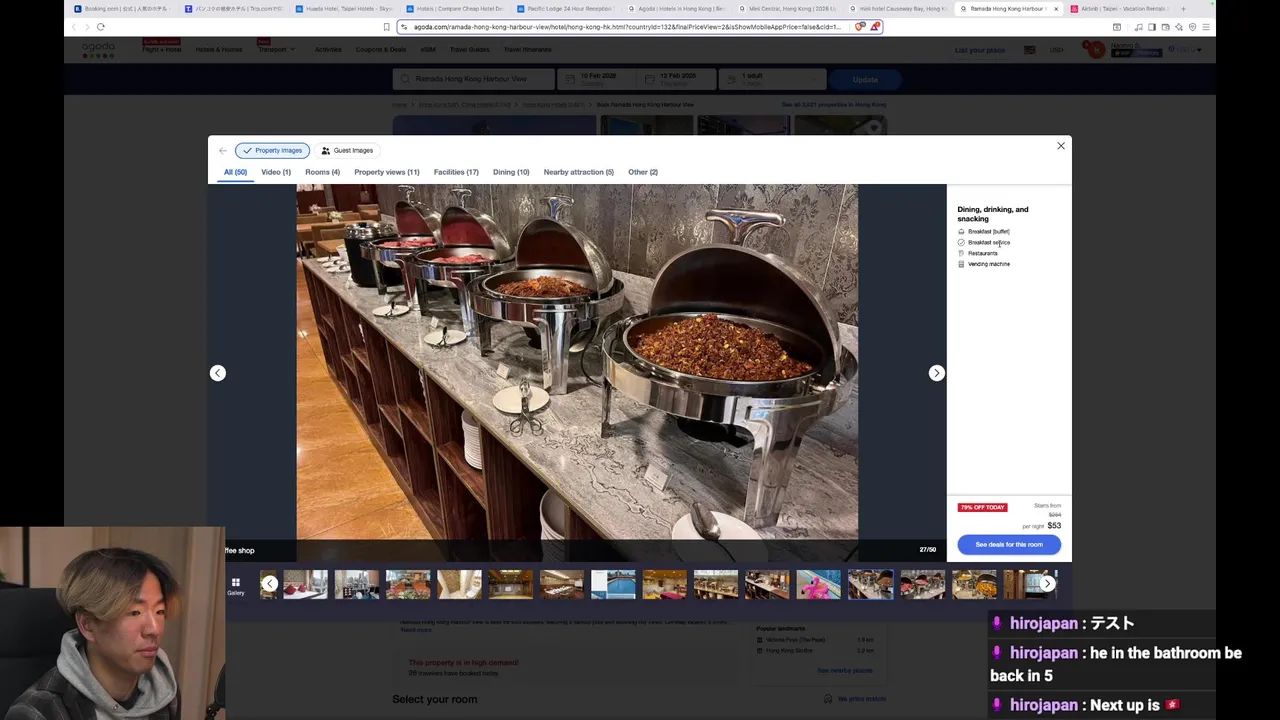The height and width of the screenshot is (720, 1280).
Task: Click the hotel name search field on Agoda
Action: click(x=473, y=79)
